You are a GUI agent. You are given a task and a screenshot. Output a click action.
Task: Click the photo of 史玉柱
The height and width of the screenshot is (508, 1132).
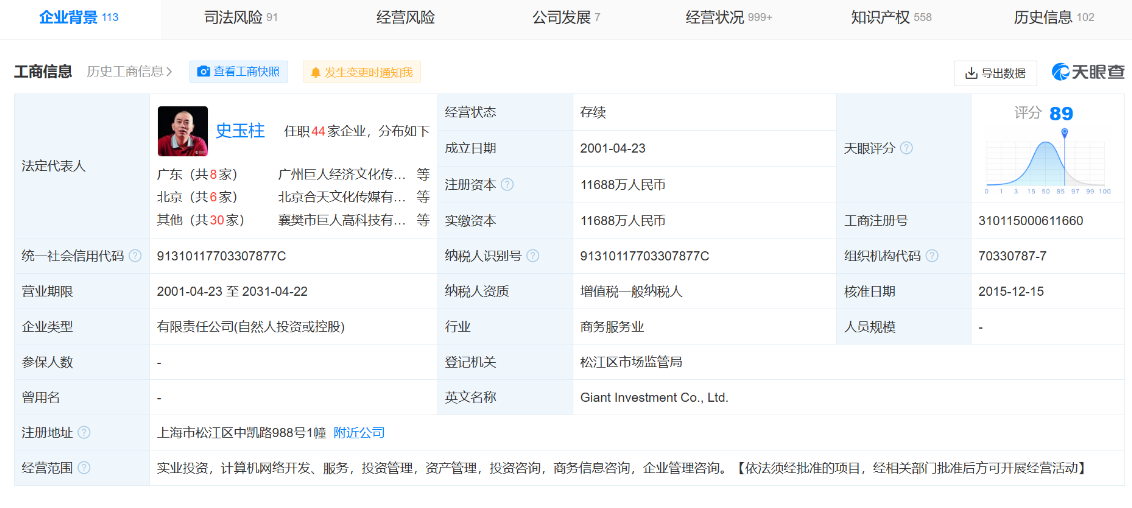183,131
